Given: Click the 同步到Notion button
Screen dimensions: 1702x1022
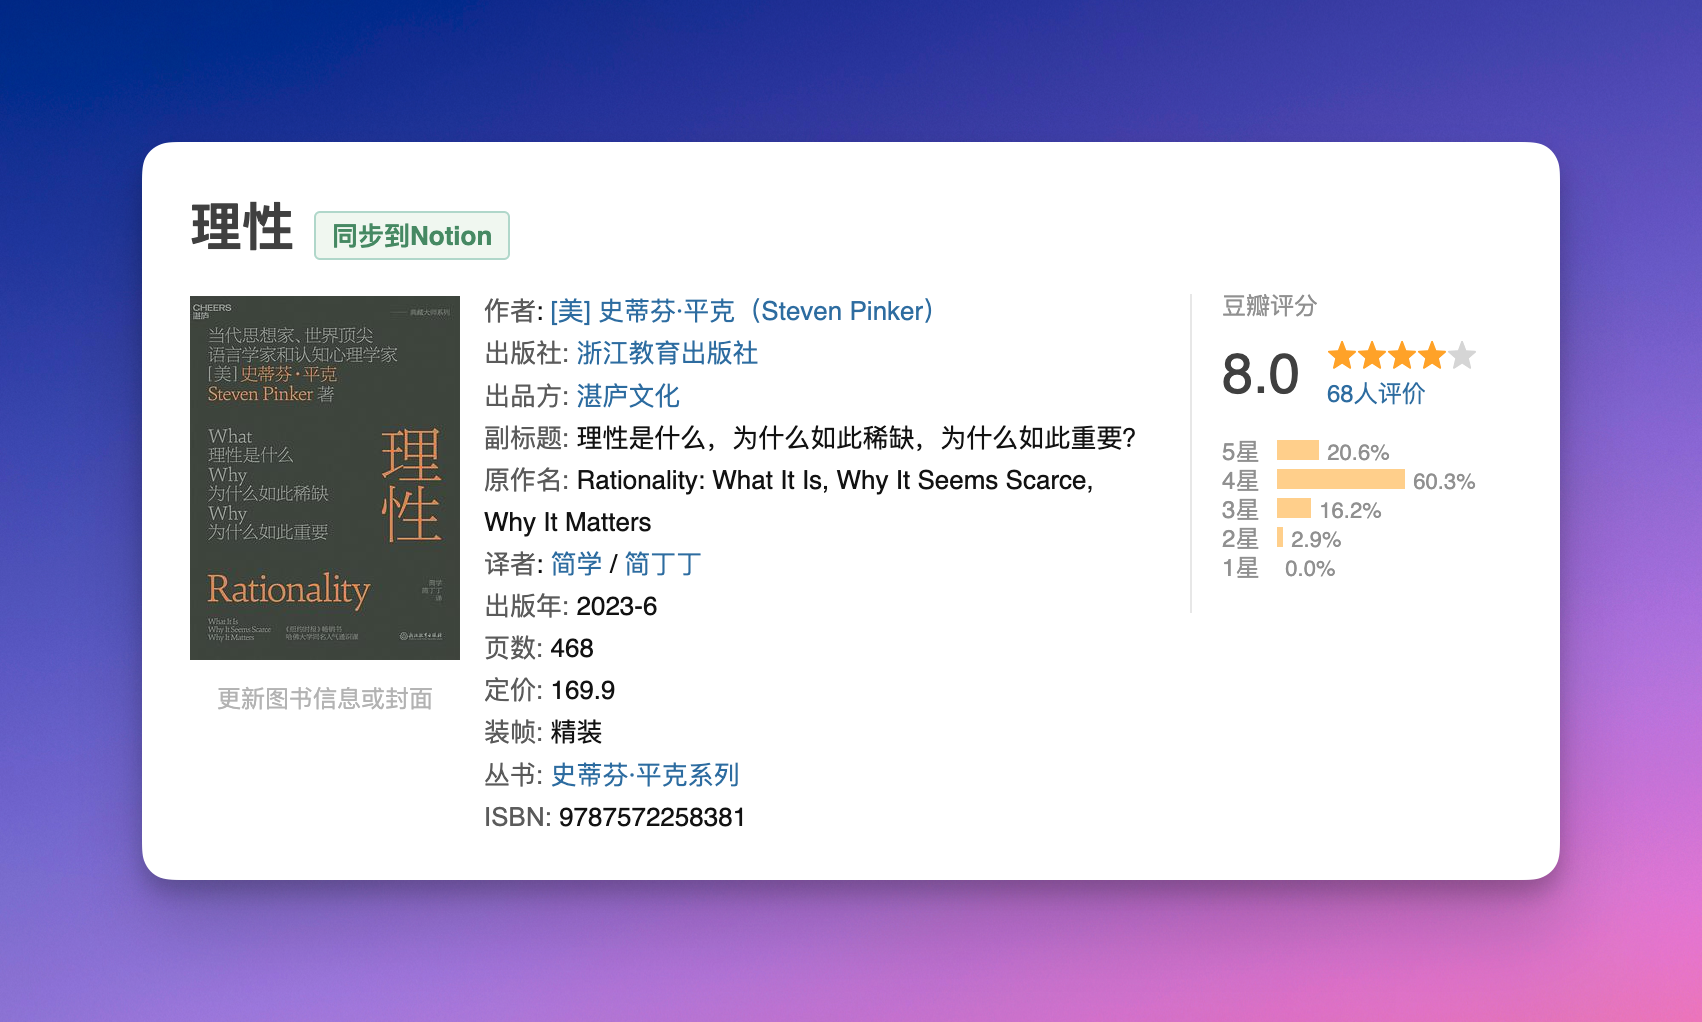Looking at the screenshot, I should [x=412, y=236].
